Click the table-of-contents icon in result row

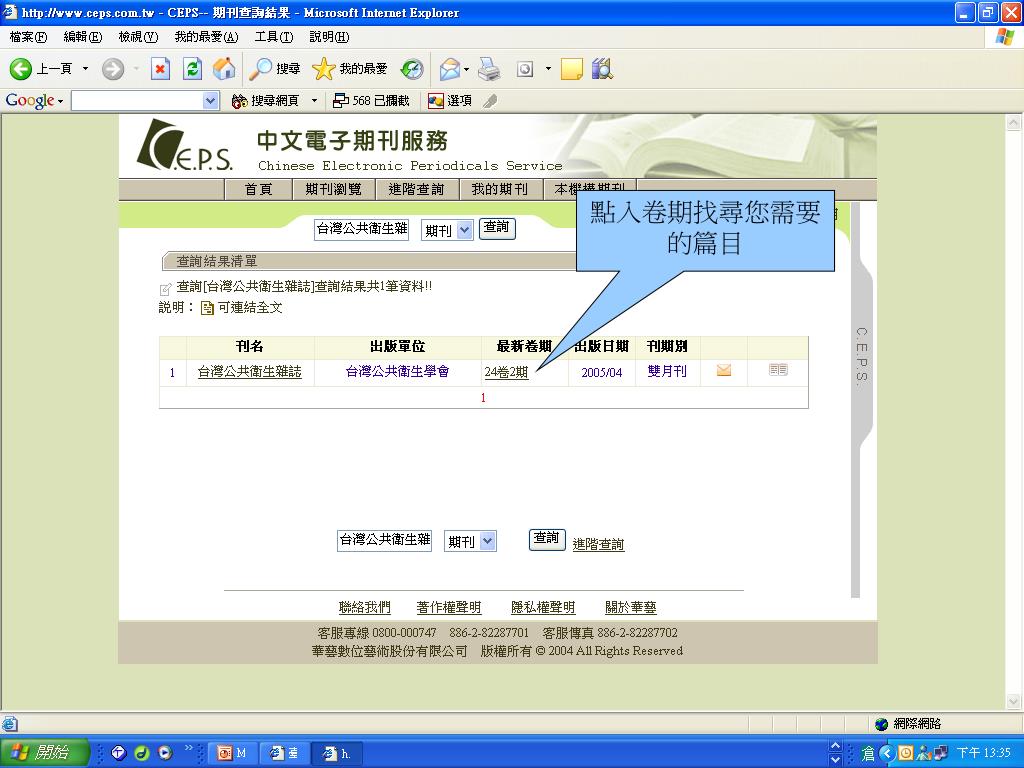(x=778, y=370)
